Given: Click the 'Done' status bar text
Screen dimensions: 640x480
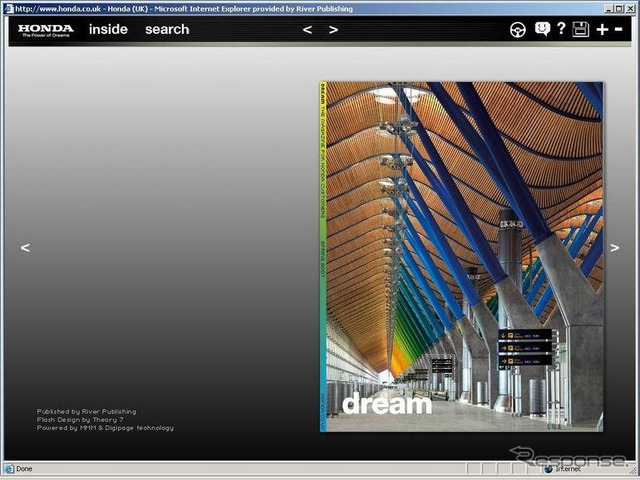Looking at the screenshot, I should tap(24, 469).
